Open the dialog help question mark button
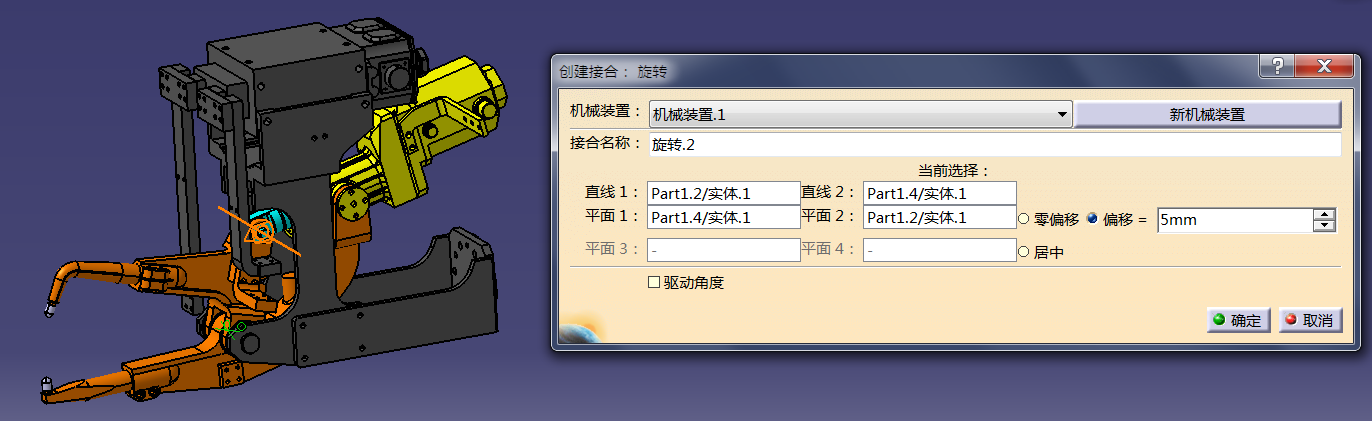The width and height of the screenshot is (1372, 421). coord(1277,67)
